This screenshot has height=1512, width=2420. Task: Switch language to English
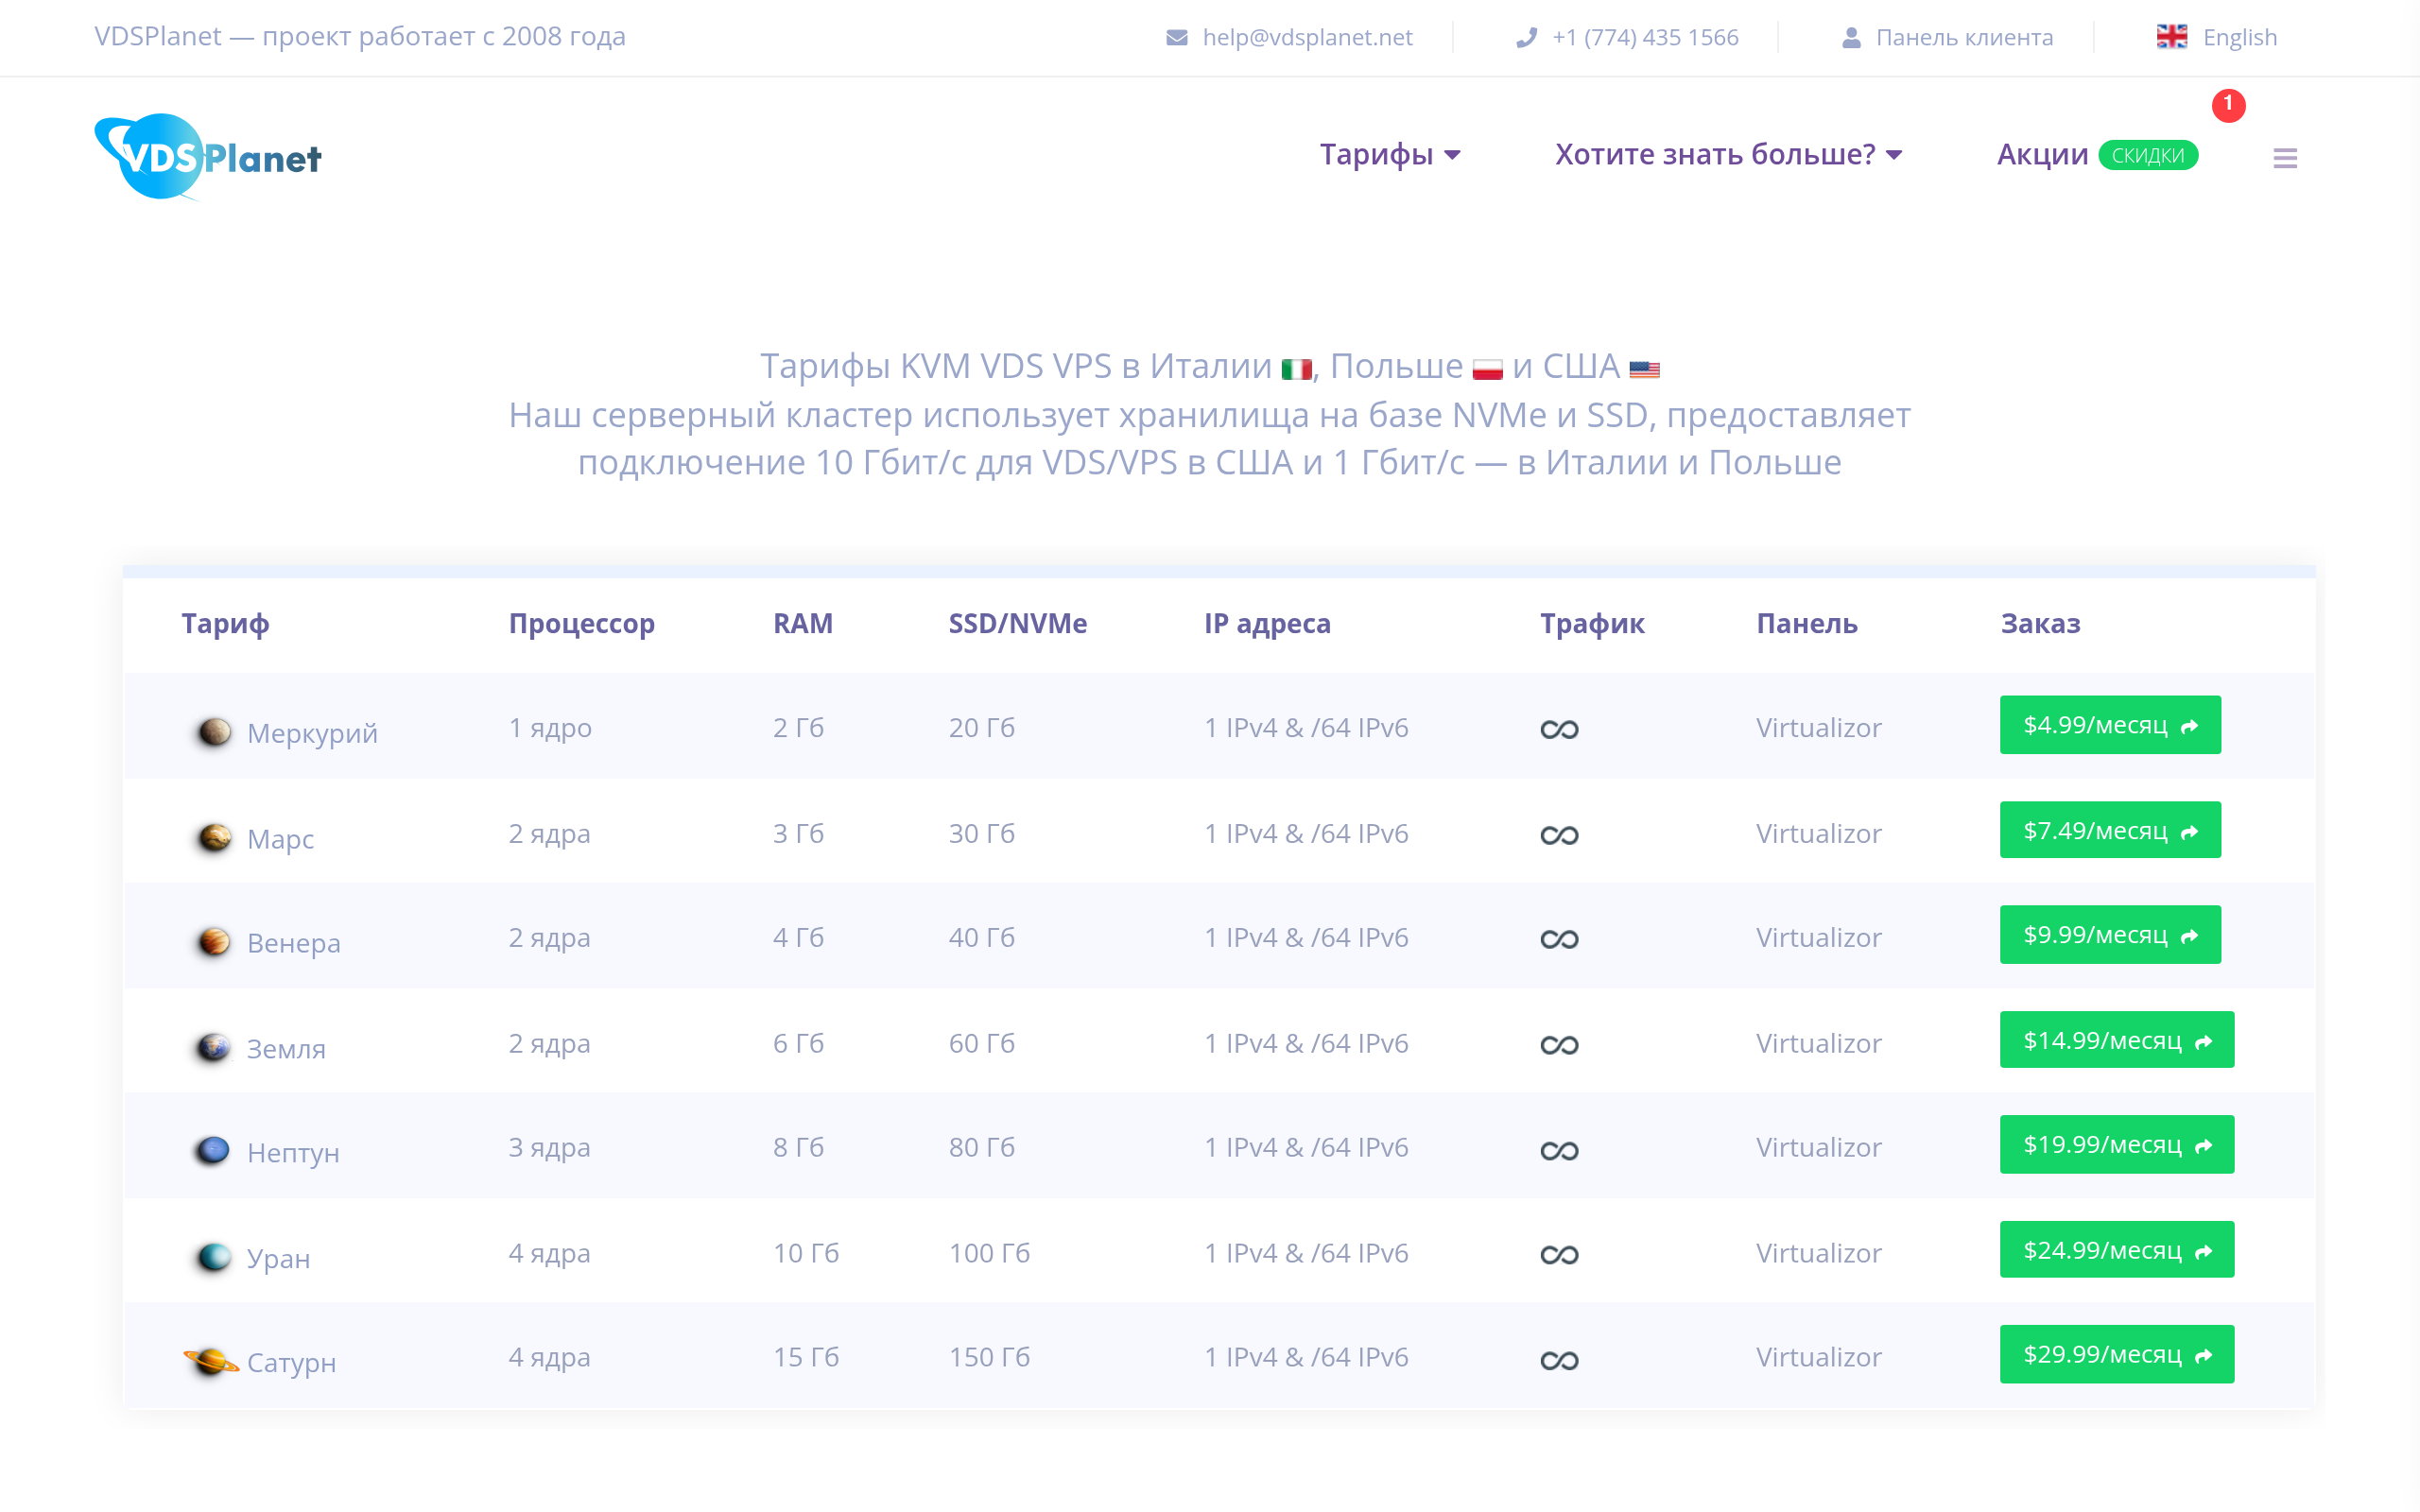pos(2240,37)
